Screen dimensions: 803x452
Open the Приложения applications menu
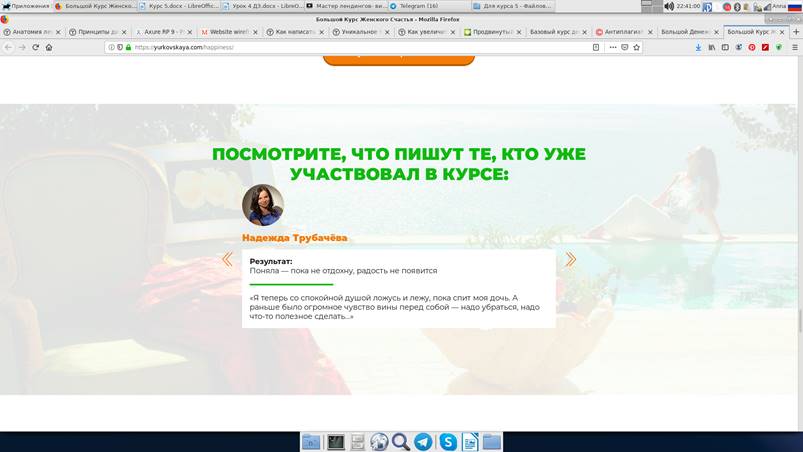[x=25, y=6]
